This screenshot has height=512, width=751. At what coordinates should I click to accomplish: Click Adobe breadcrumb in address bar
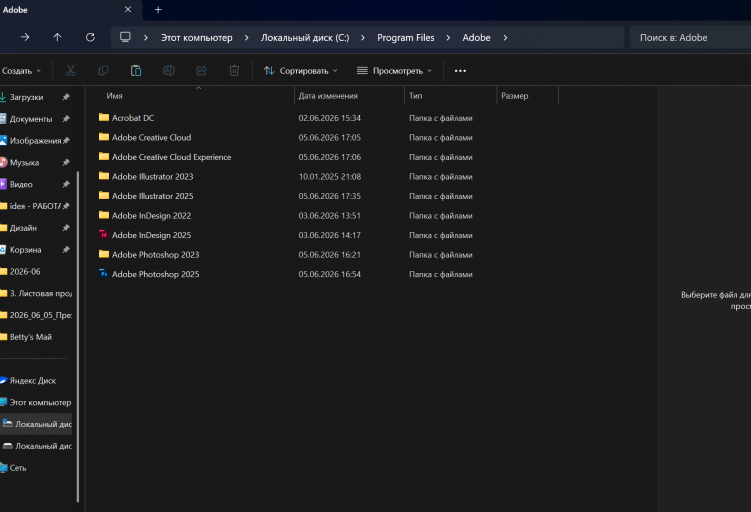point(476,38)
